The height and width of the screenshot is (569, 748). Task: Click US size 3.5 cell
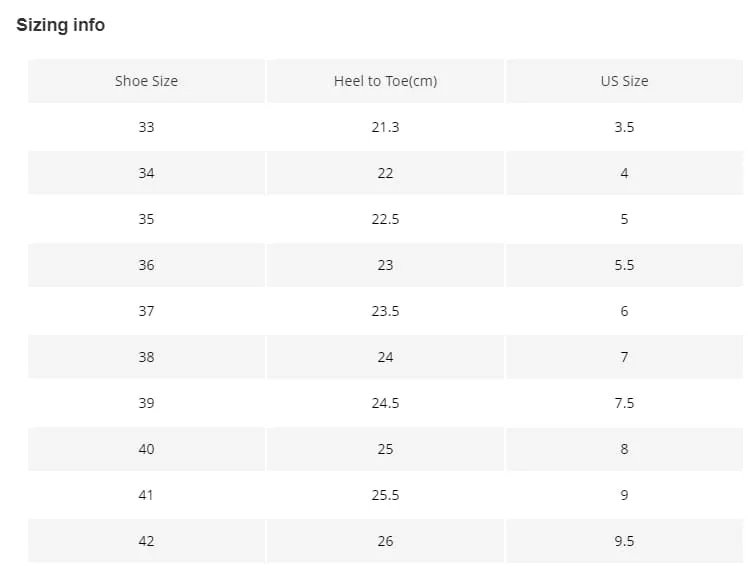click(x=624, y=127)
